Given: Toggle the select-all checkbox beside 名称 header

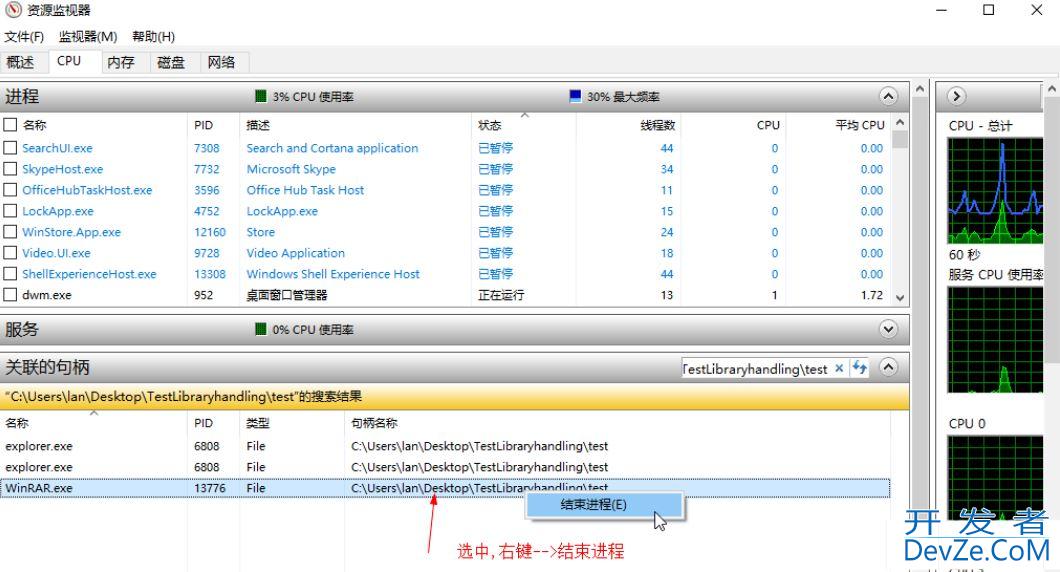Looking at the screenshot, I should click(10, 125).
